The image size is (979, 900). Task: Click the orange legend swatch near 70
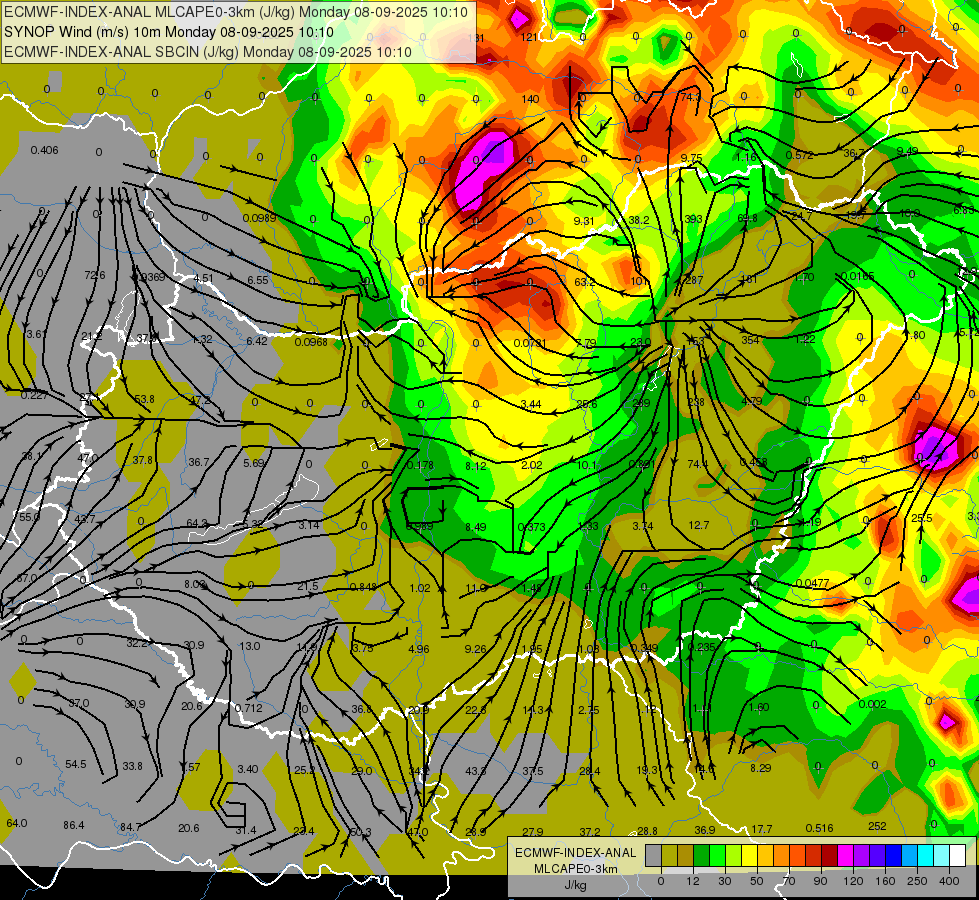click(782, 855)
